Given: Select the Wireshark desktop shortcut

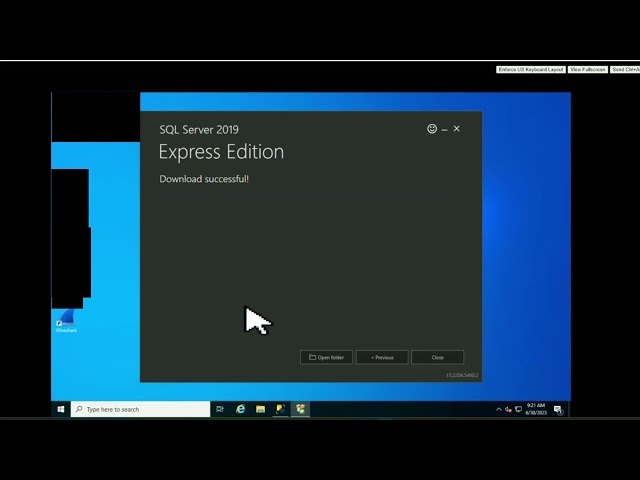Looking at the screenshot, I should pyautogui.click(x=66, y=321).
